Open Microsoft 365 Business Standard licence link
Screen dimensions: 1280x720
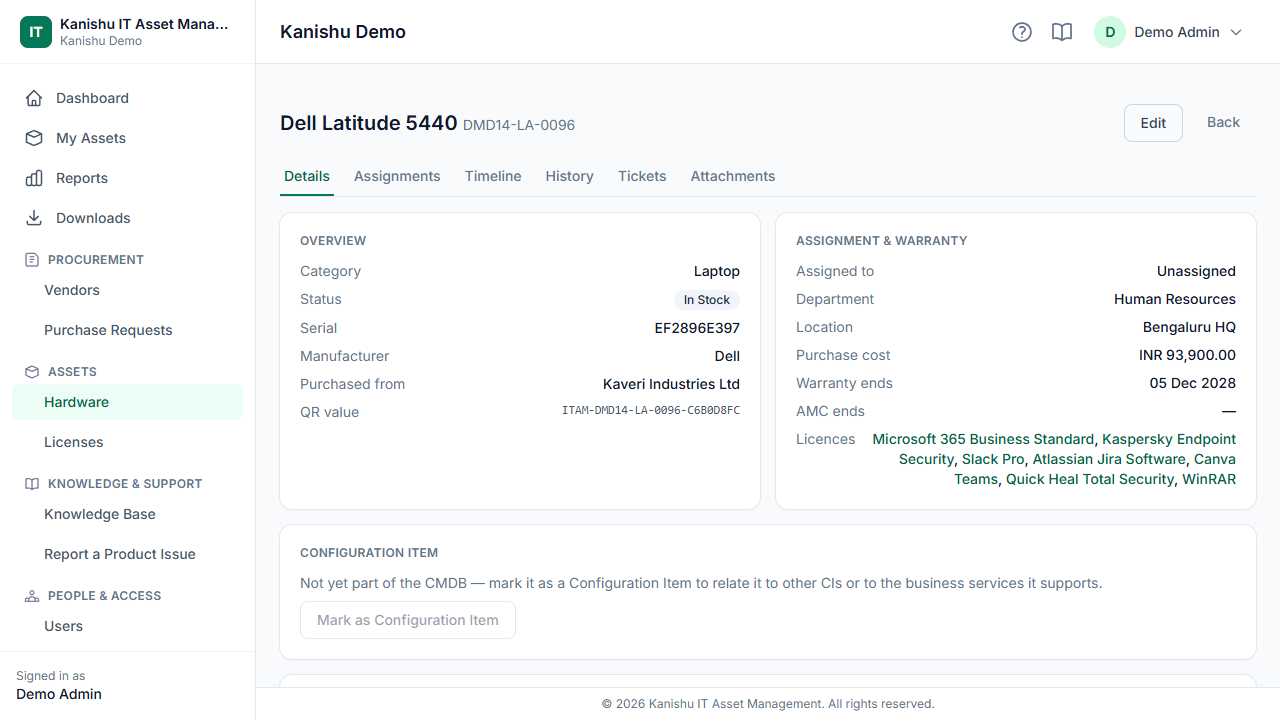click(x=983, y=439)
